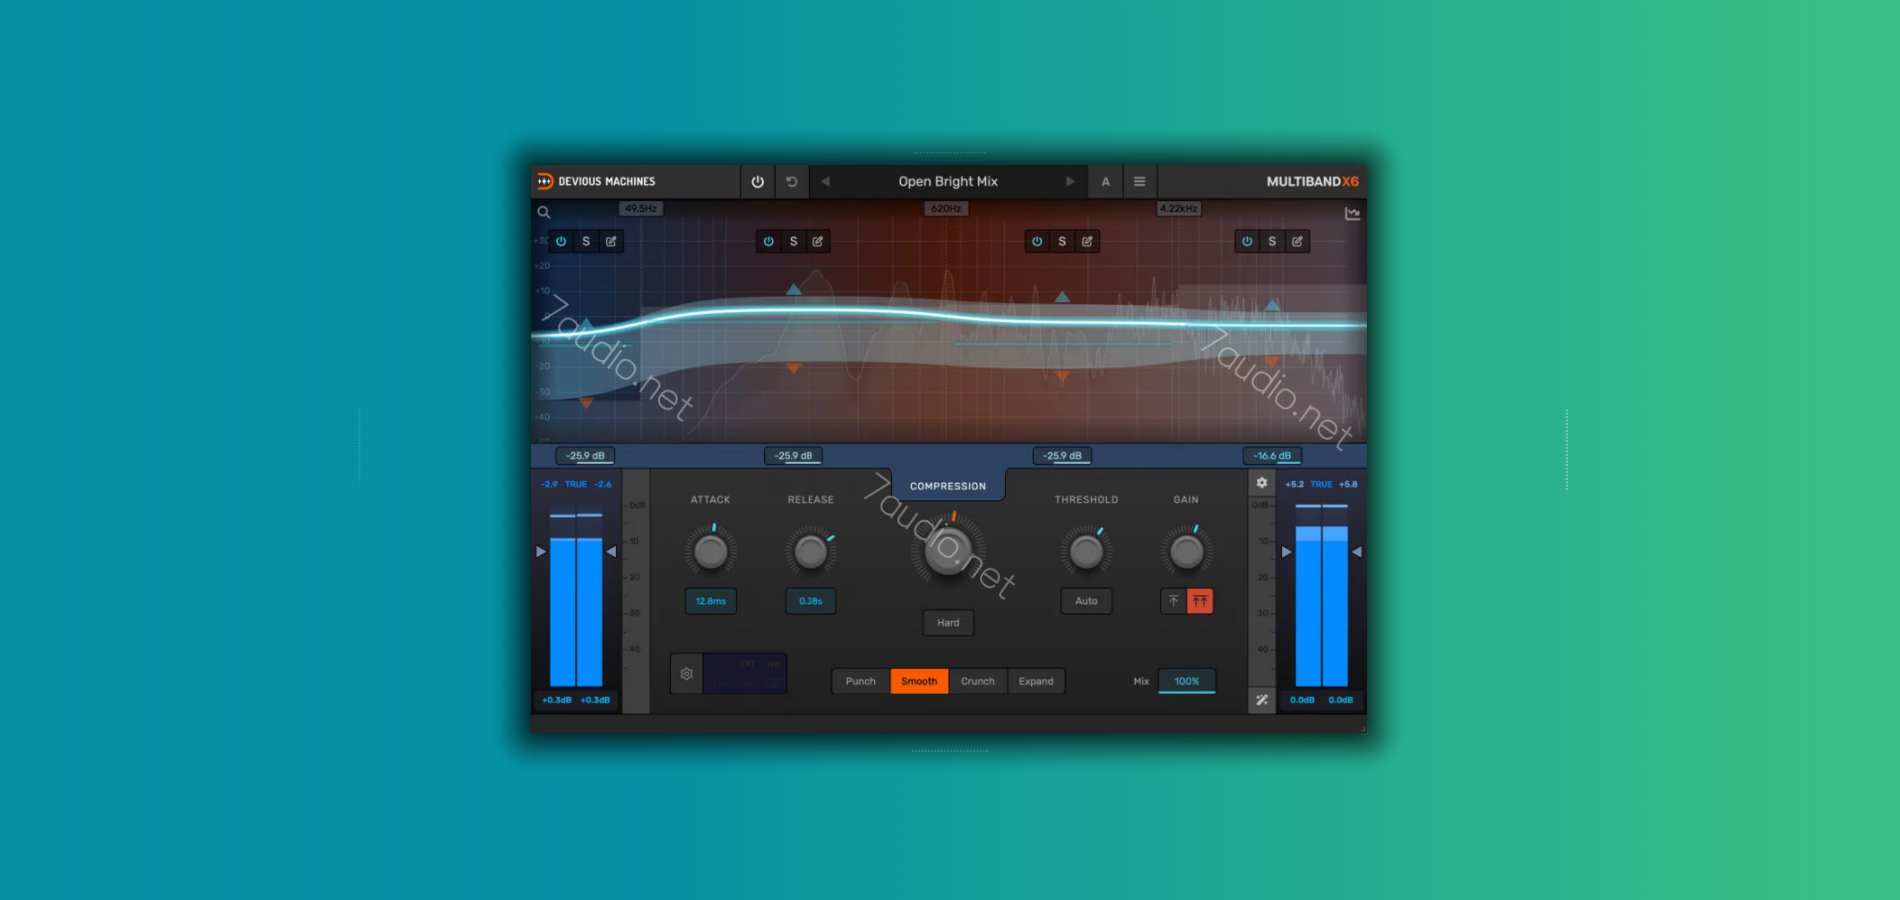Screen dimensions: 1900x900
Task: Select the -16.6 dB band value
Action: coord(1272,456)
